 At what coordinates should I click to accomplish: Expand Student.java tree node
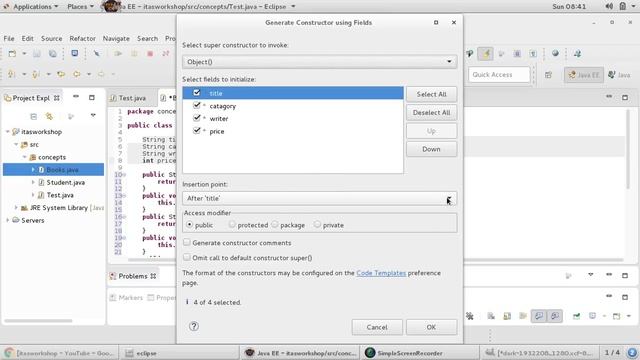point(33,182)
